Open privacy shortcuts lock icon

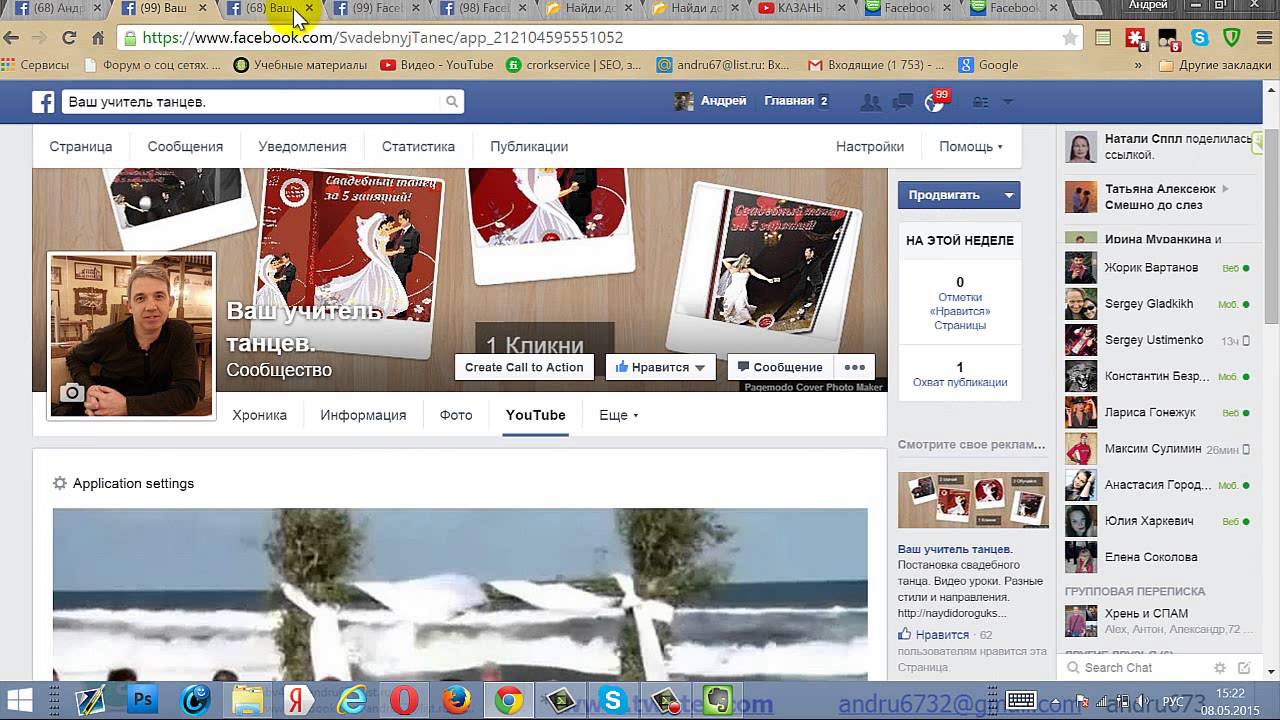[x=981, y=102]
